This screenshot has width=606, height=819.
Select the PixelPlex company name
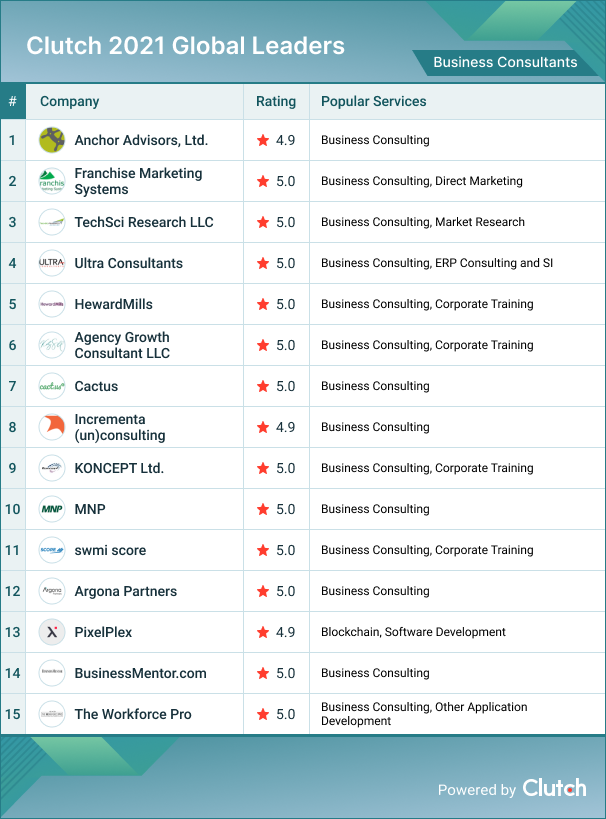(x=103, y=632)
